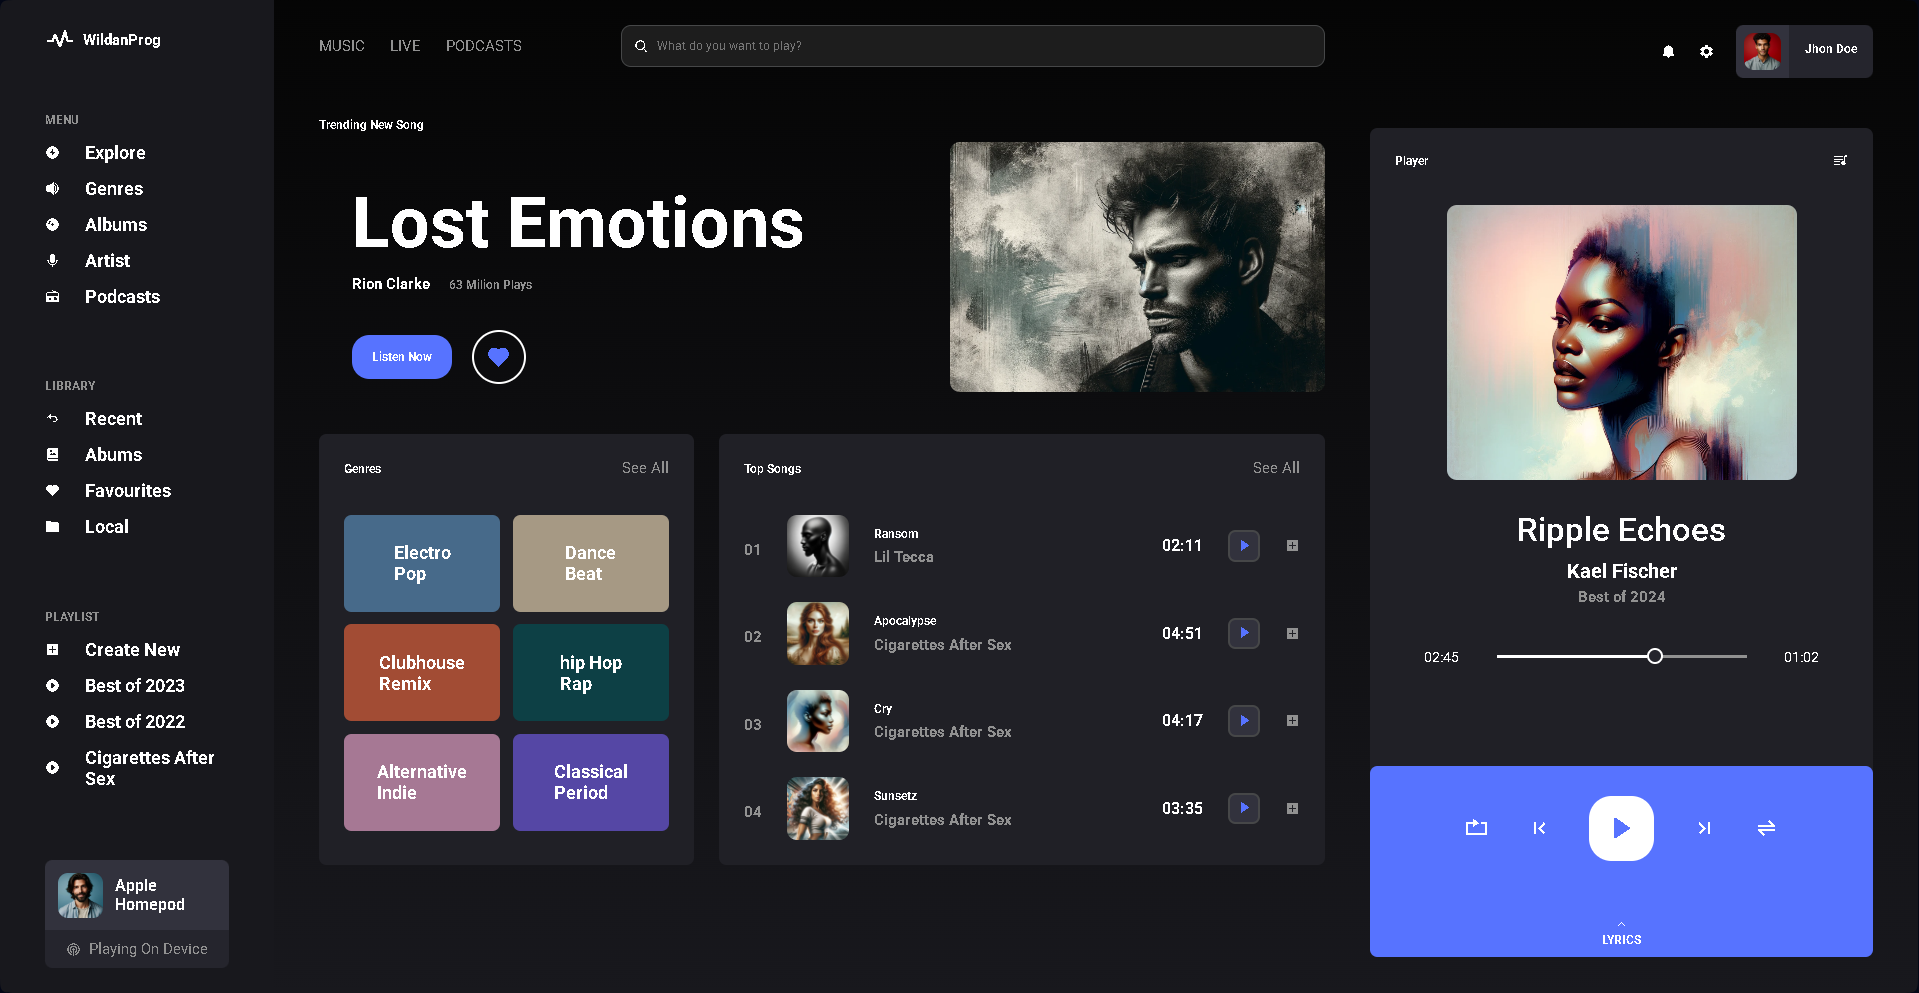Click the large play button in player
Viewport: 1919px width, 993px height.
[1621, 828]
